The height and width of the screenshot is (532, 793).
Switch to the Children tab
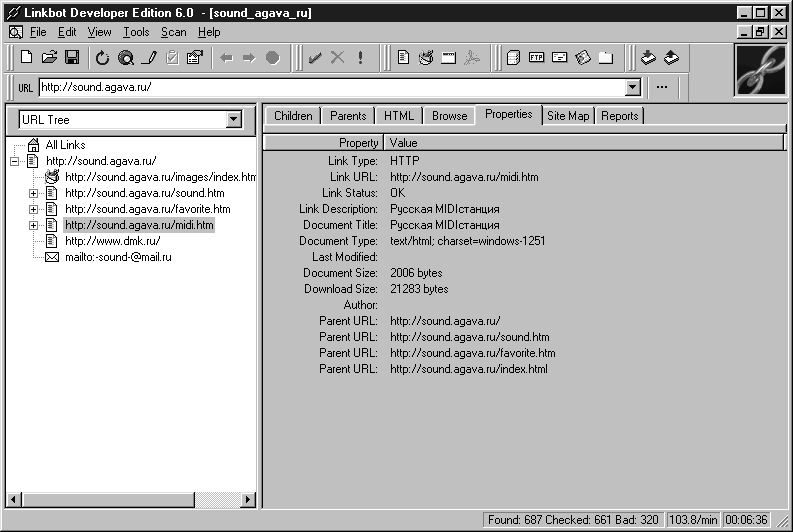click(x=293, y=116)
